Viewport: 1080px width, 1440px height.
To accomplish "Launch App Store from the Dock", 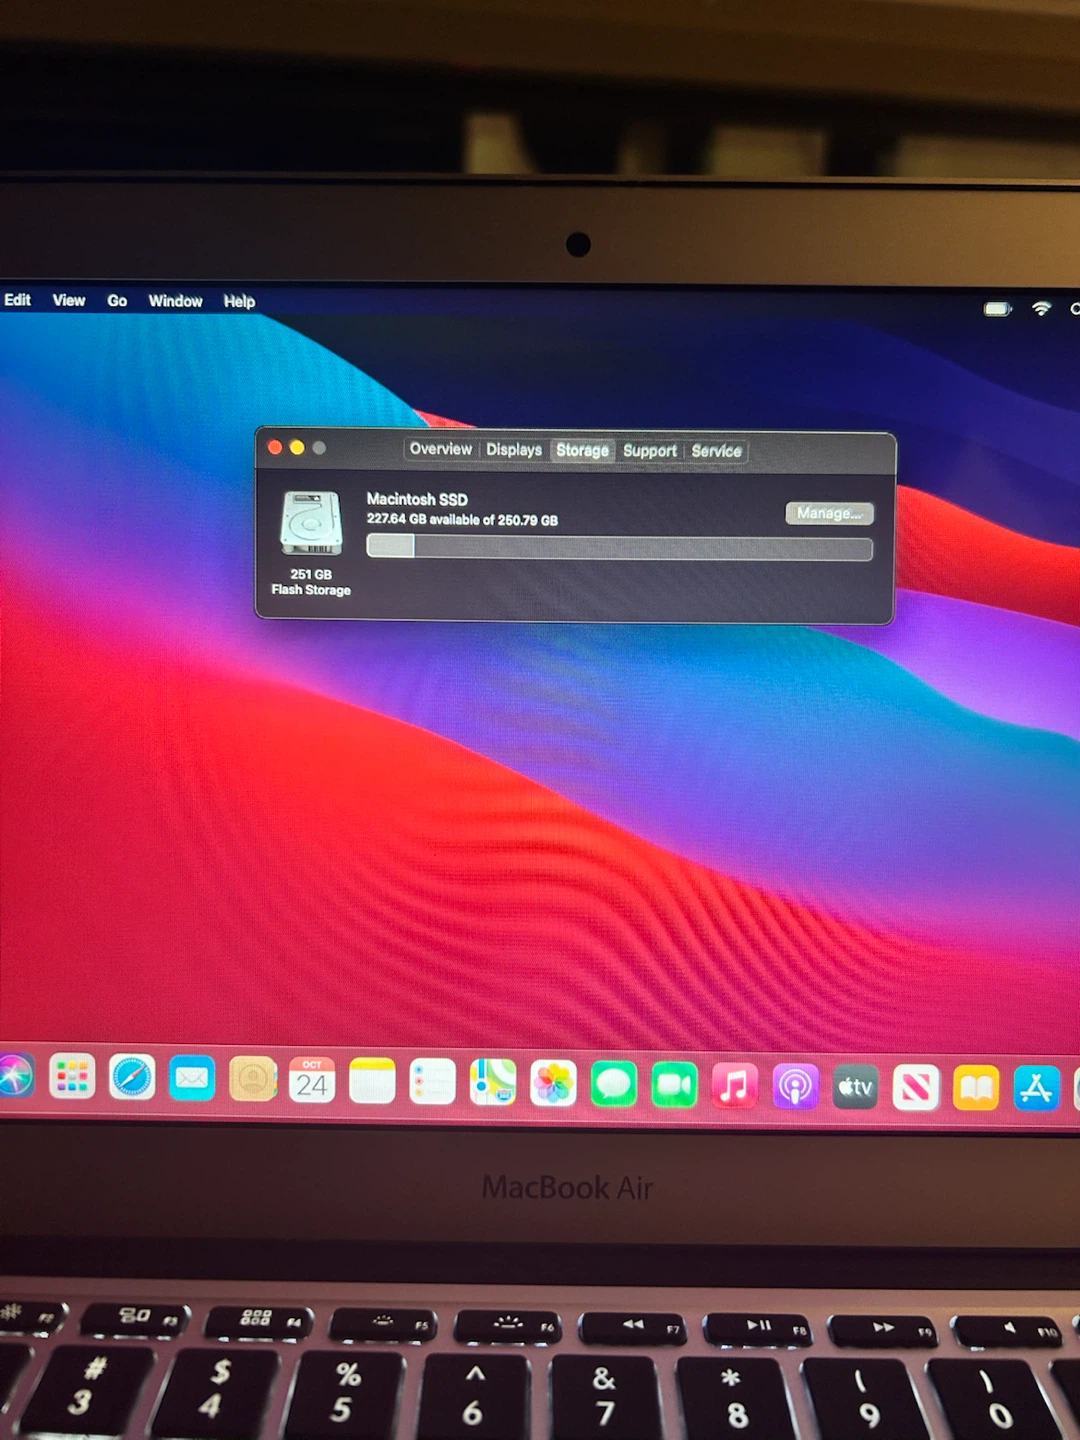I will tap(1037, 1089).
